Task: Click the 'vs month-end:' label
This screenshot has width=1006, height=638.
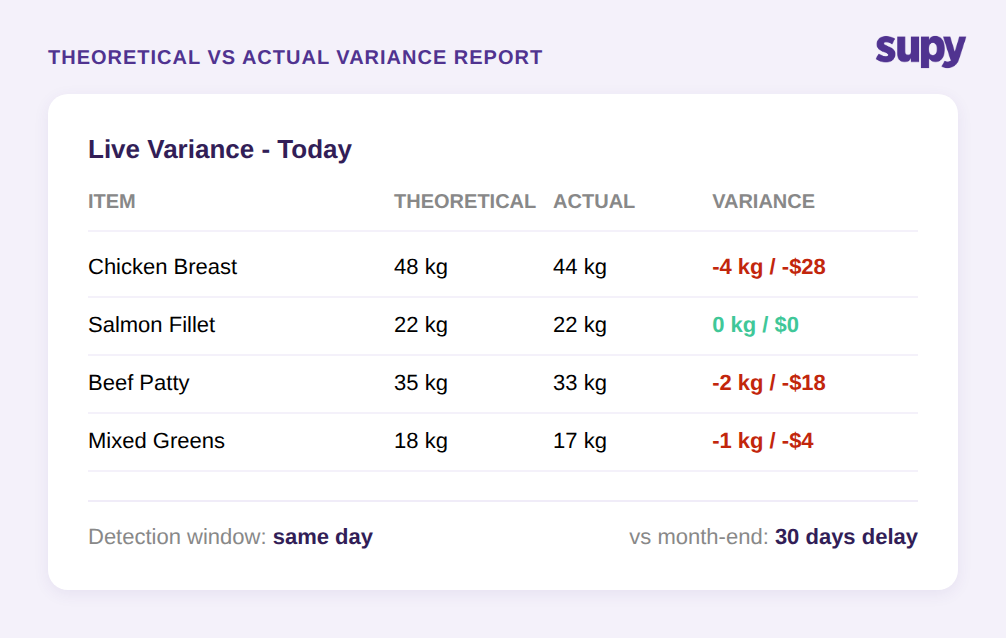Action: (x=699, y=537)
